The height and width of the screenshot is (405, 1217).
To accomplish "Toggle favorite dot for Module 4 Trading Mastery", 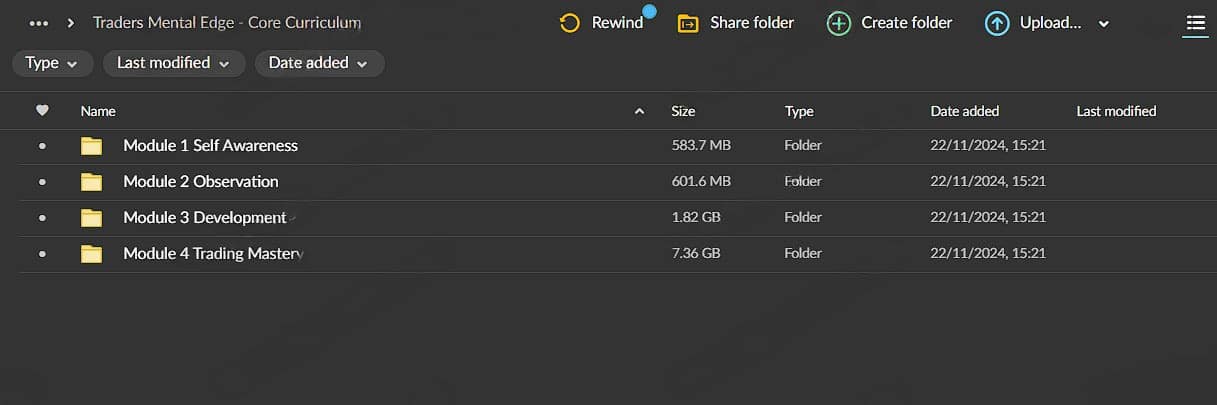I will tap(42, 254).
